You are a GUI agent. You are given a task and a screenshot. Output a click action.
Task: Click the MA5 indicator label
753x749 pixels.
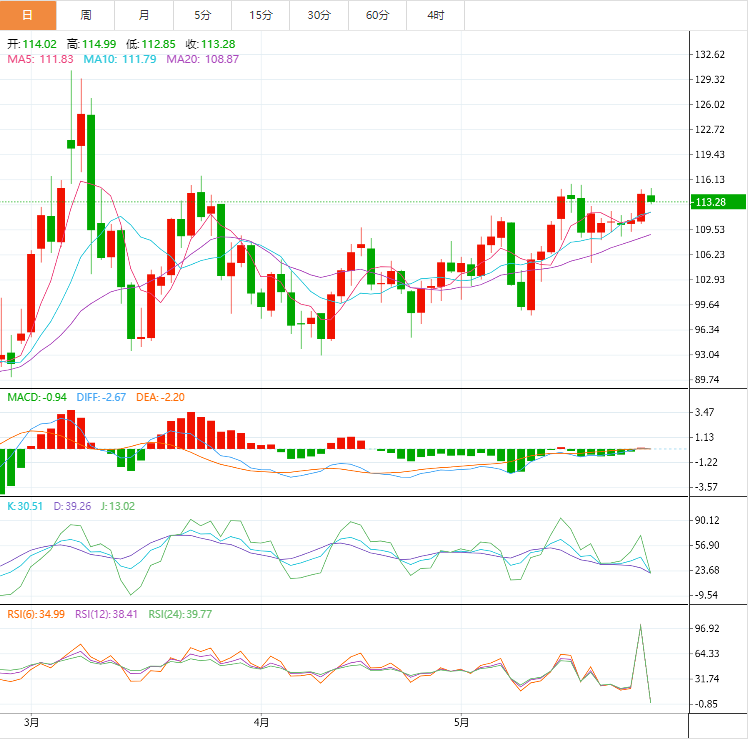coord(41,60)
